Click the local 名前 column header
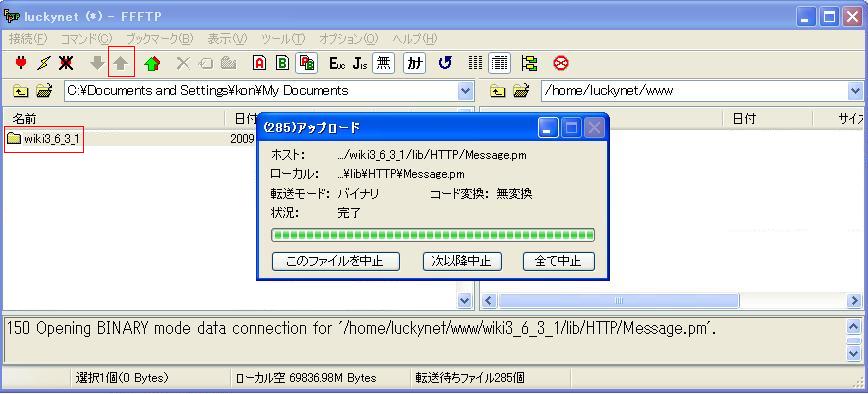The width and height of the screenshot is (868, 394). coord(114,118)
